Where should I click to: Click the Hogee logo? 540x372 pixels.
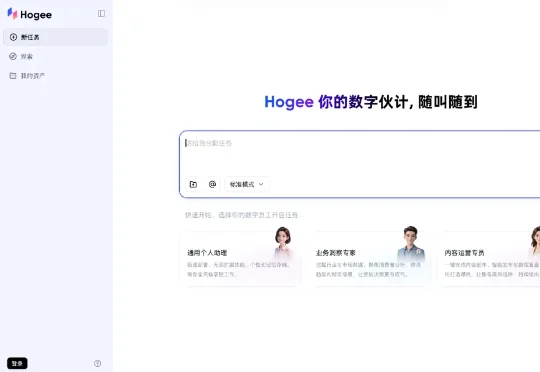coord(30,14)
